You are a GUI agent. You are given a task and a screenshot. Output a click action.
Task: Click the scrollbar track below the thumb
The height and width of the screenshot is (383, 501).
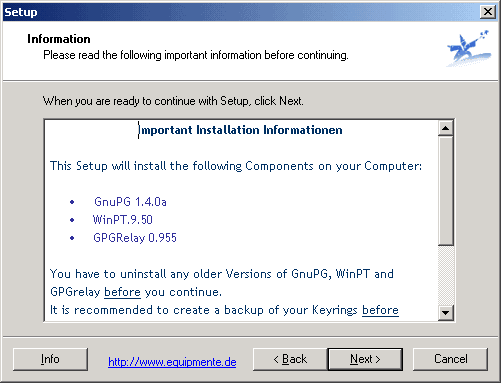pos(446,275)
